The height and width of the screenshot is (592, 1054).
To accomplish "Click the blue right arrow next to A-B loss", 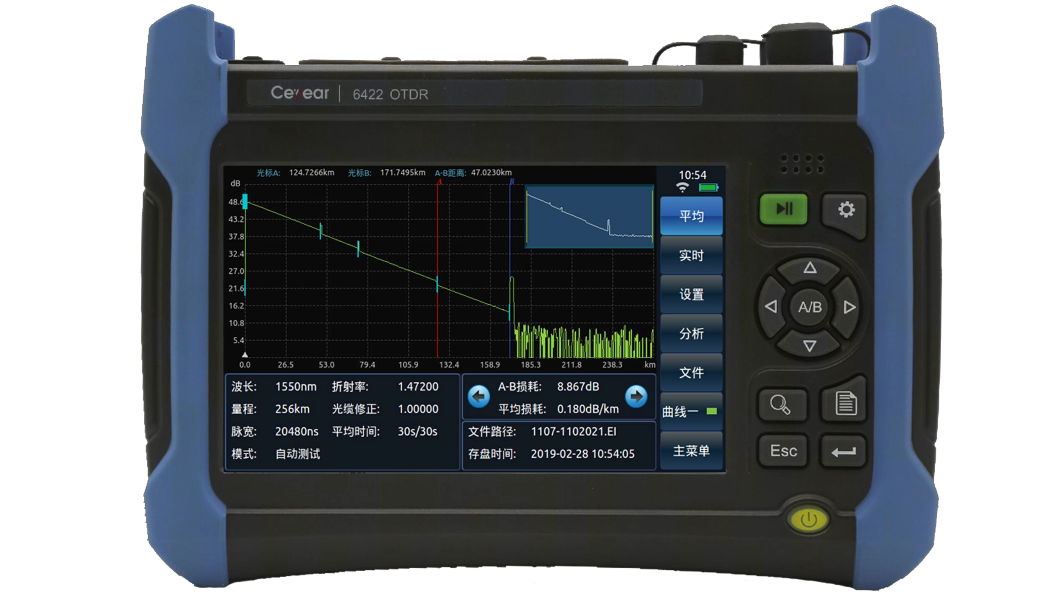I will pos(636,397).
